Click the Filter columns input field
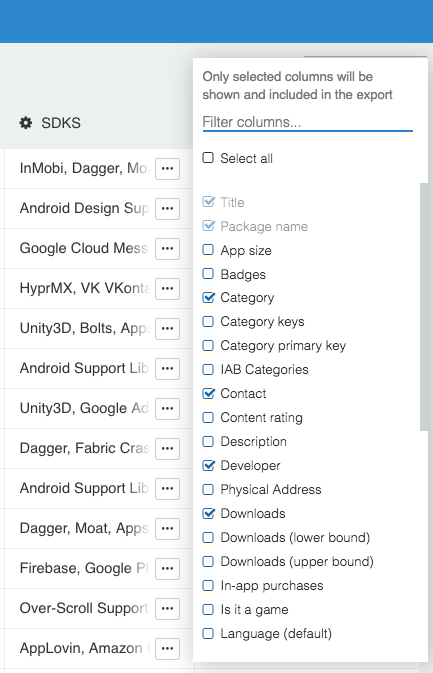Viewport: 433px width, 673px height. click(x=308, y=122)
